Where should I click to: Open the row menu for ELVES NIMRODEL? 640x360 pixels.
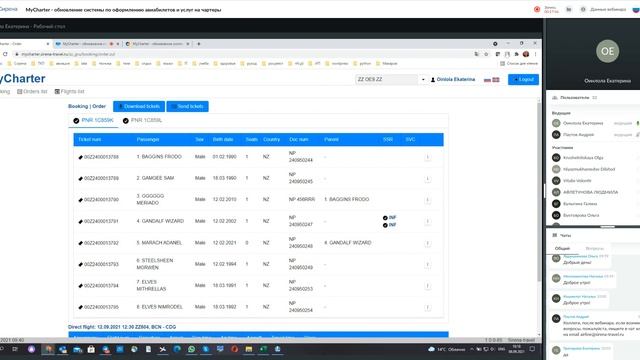point(427,307)
